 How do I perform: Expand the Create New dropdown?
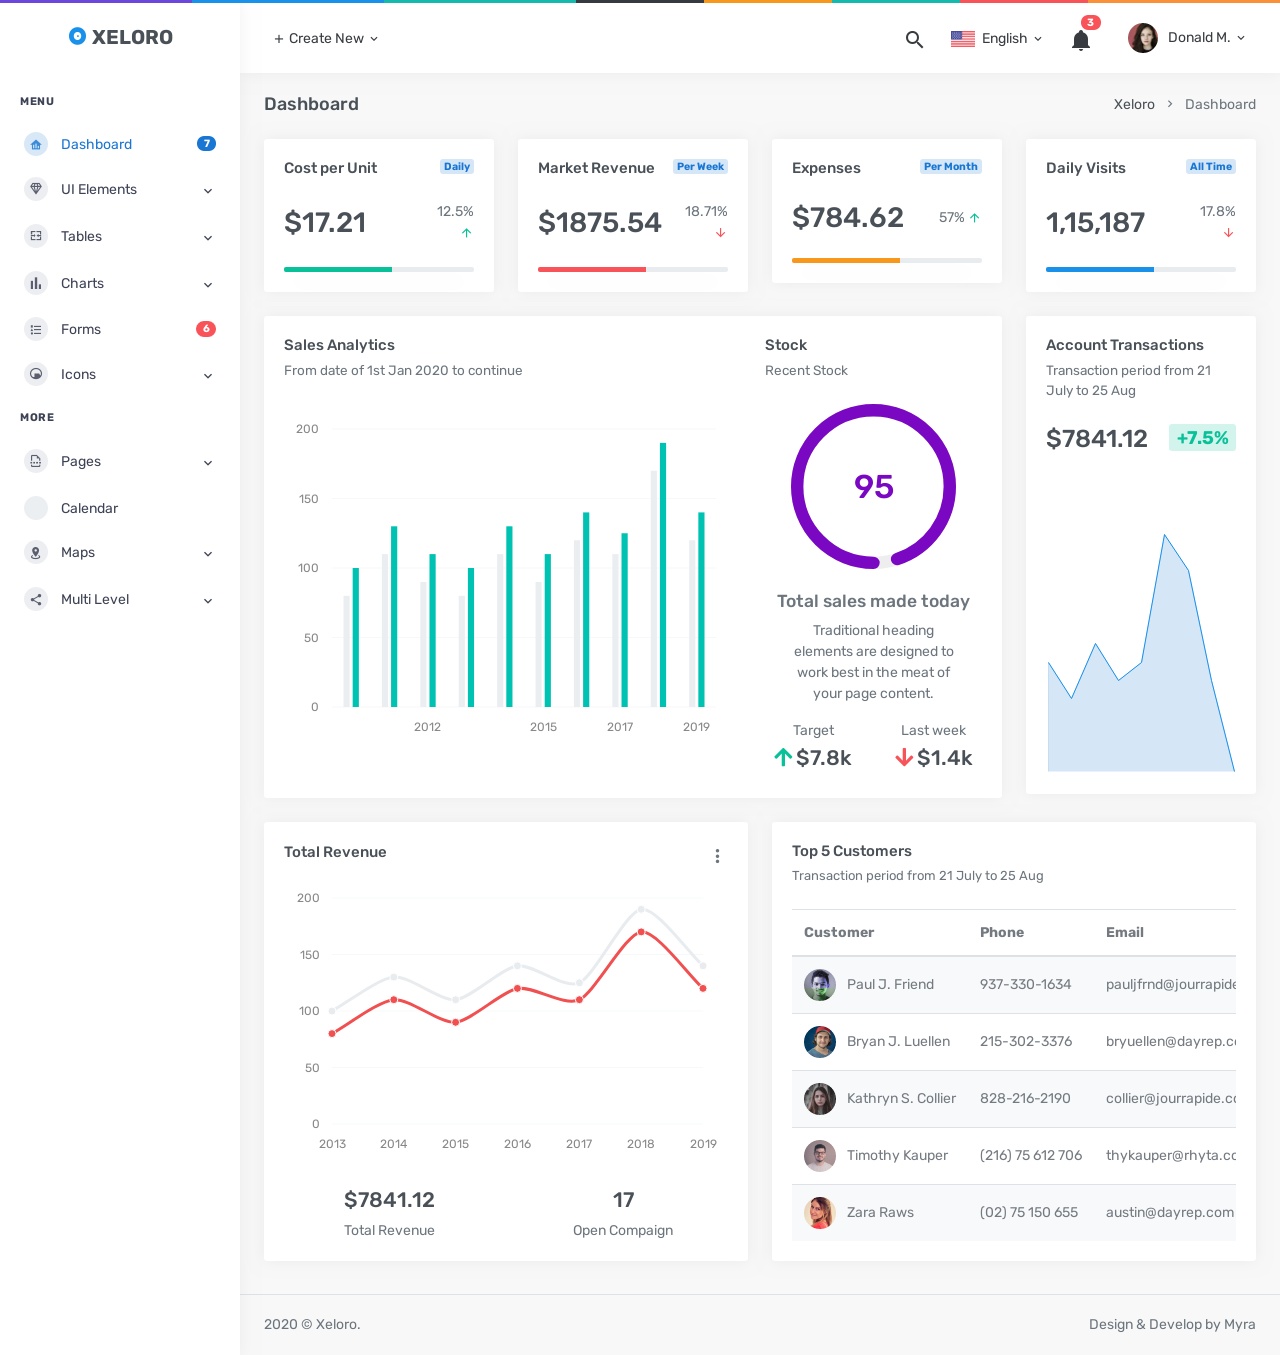click(326, 38)
